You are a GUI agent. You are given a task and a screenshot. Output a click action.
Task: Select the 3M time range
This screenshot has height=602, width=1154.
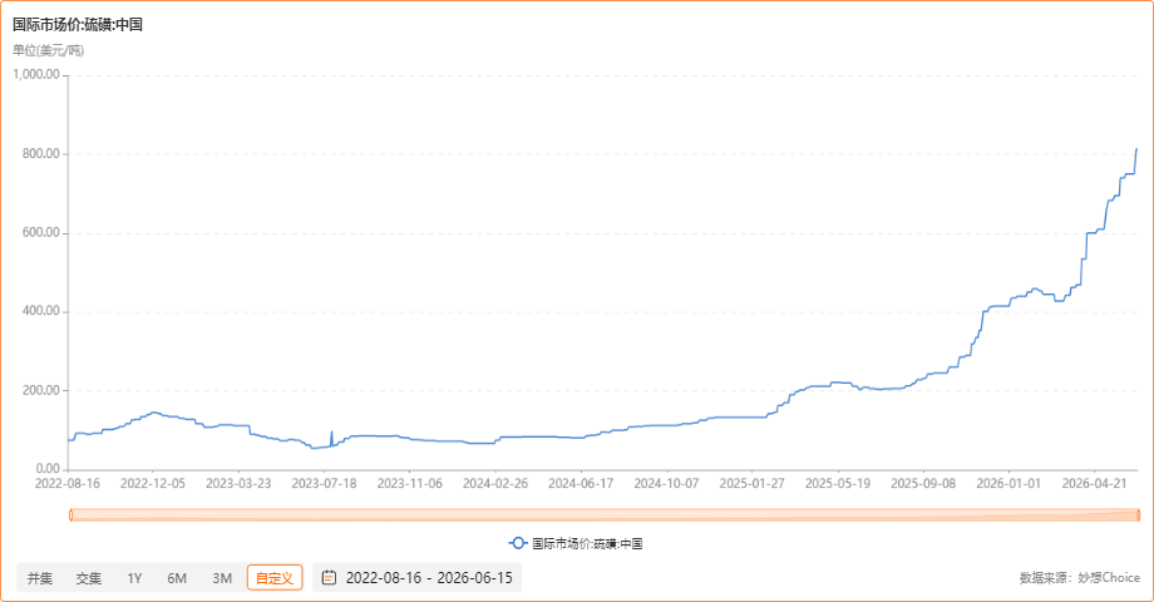pyautogui.click(x=222, y=578)
